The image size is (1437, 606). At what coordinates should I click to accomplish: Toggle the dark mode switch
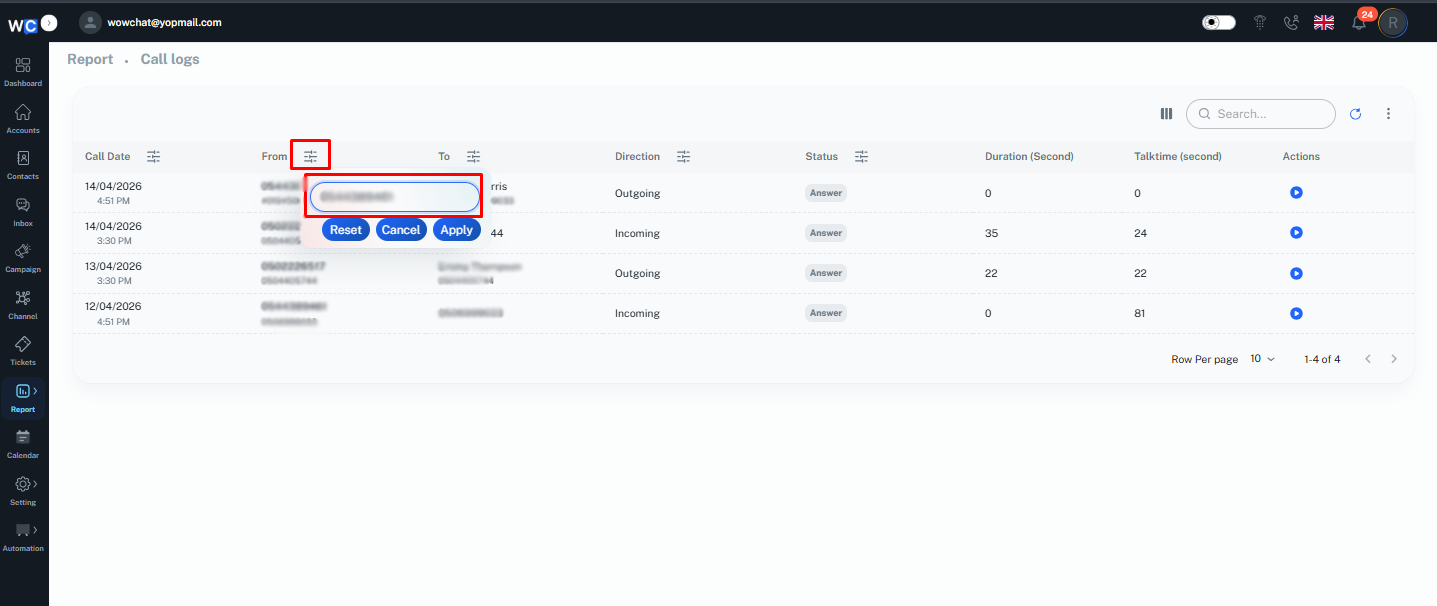pos(1218,22)
